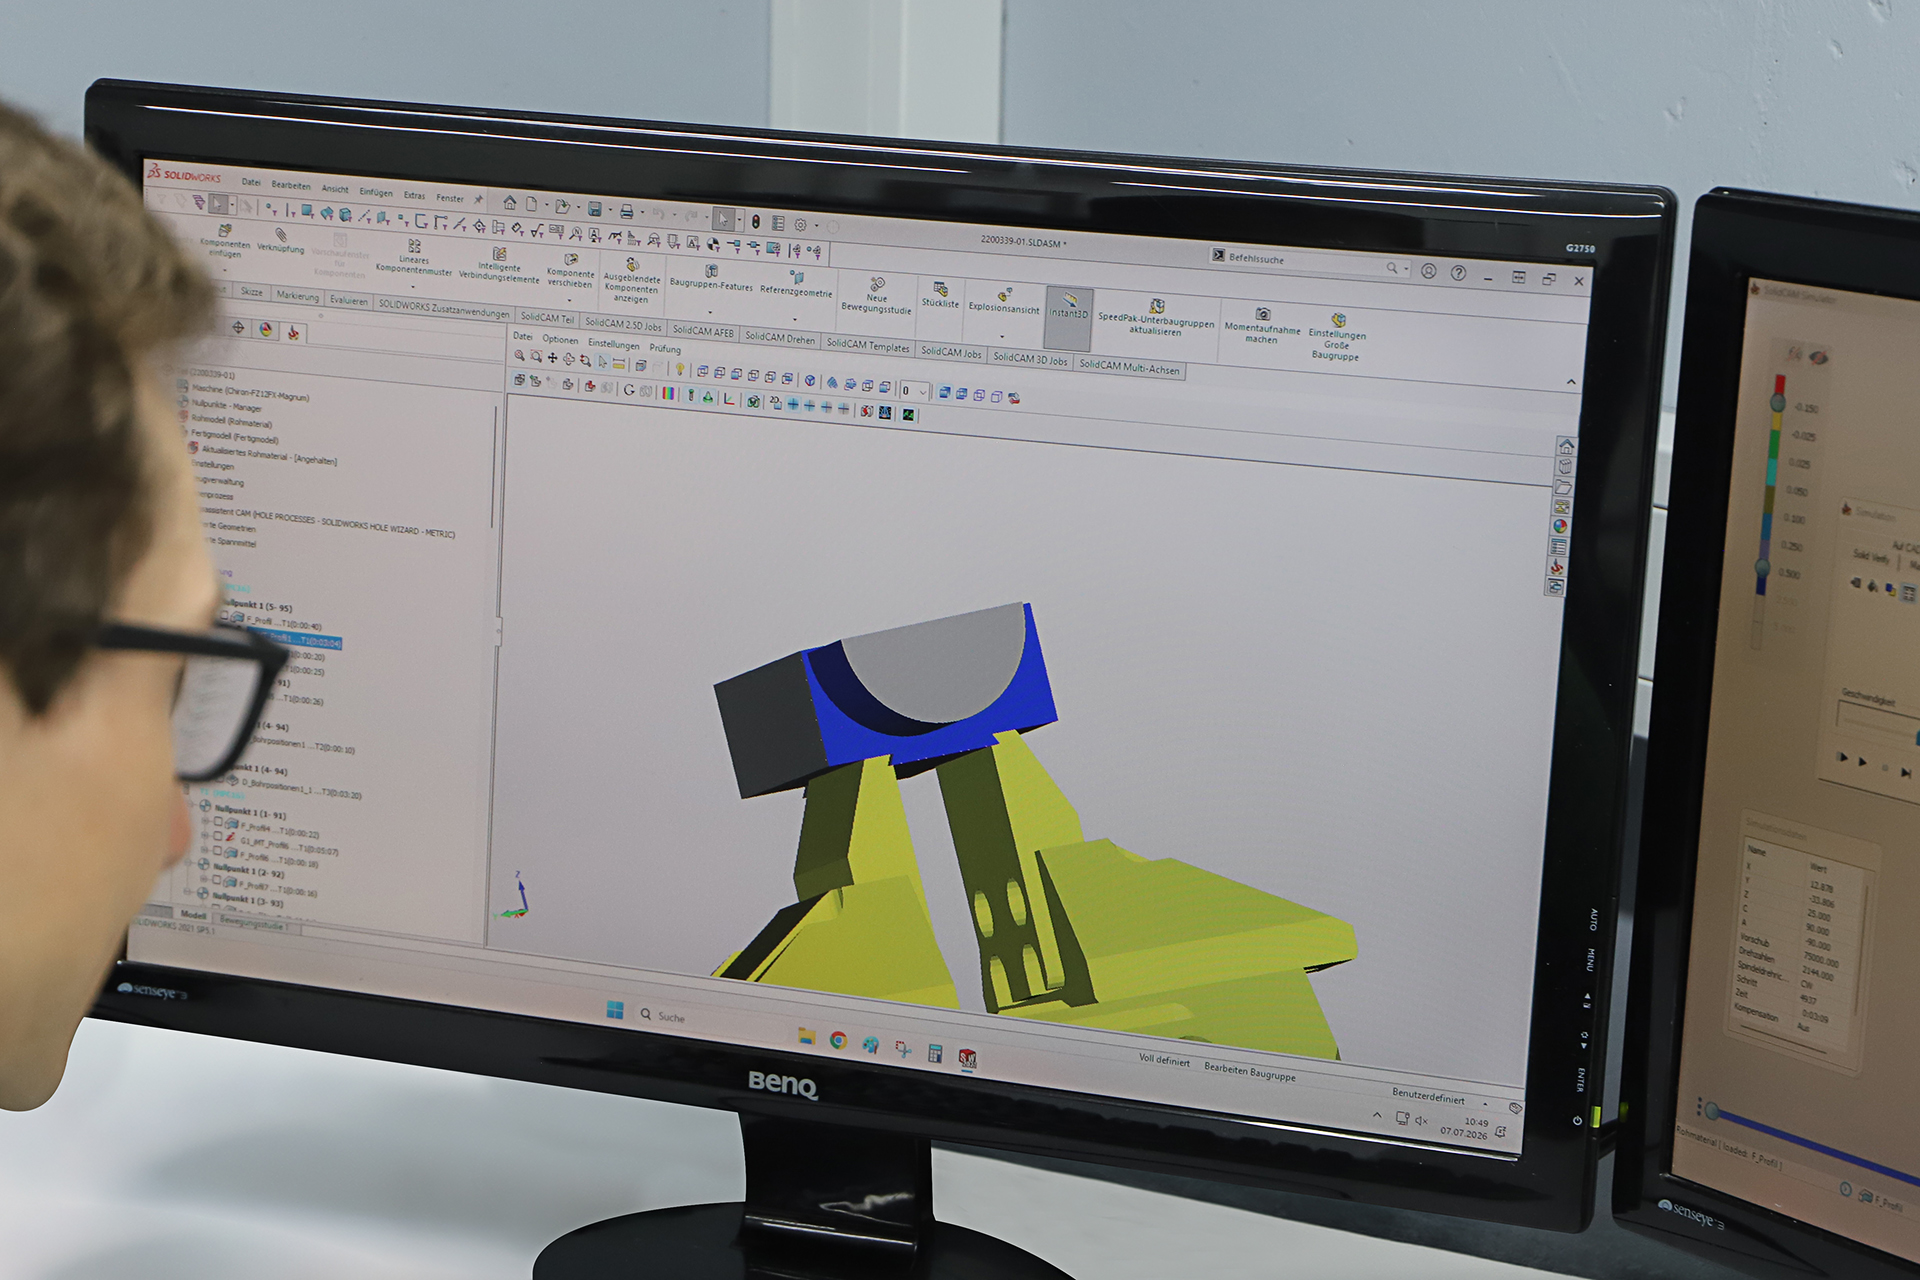Switch to the Evaluieren tab
Image resolution: width=1920 pixels, height=1280 pixels.
click(349, 300)
